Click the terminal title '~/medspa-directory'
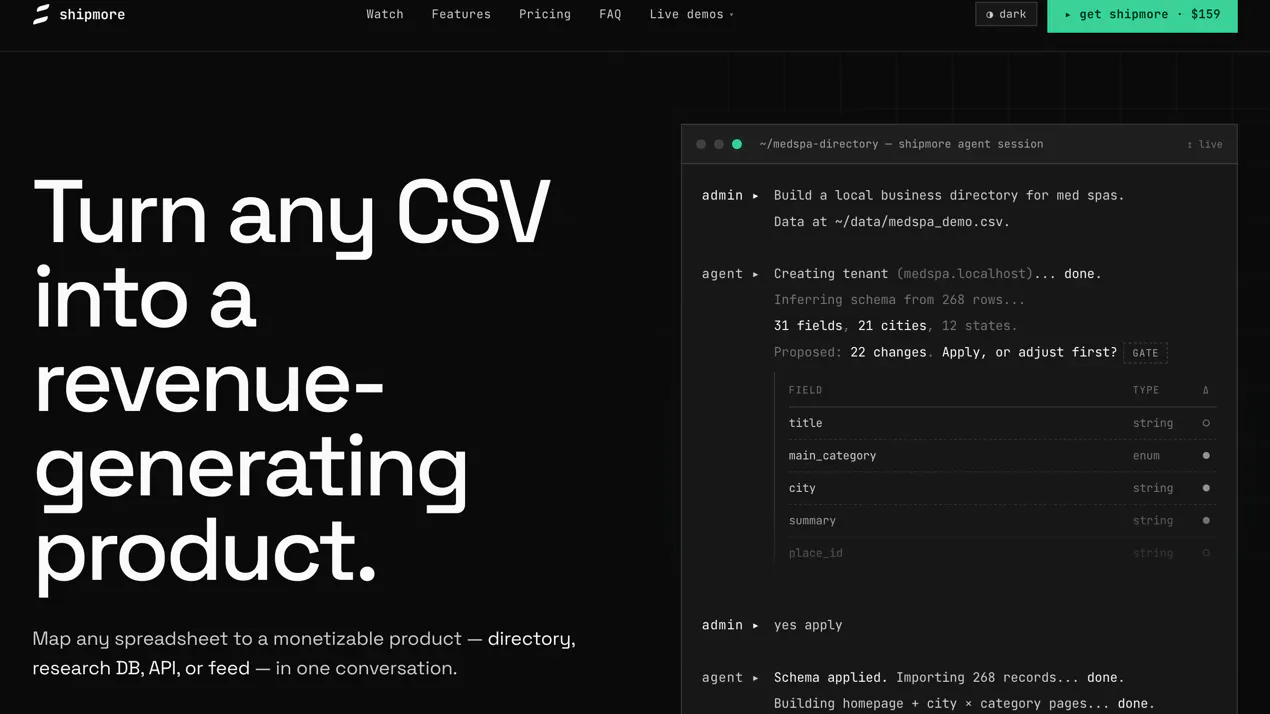Screen dimensions: 1270x714 [x=819, y=144]
